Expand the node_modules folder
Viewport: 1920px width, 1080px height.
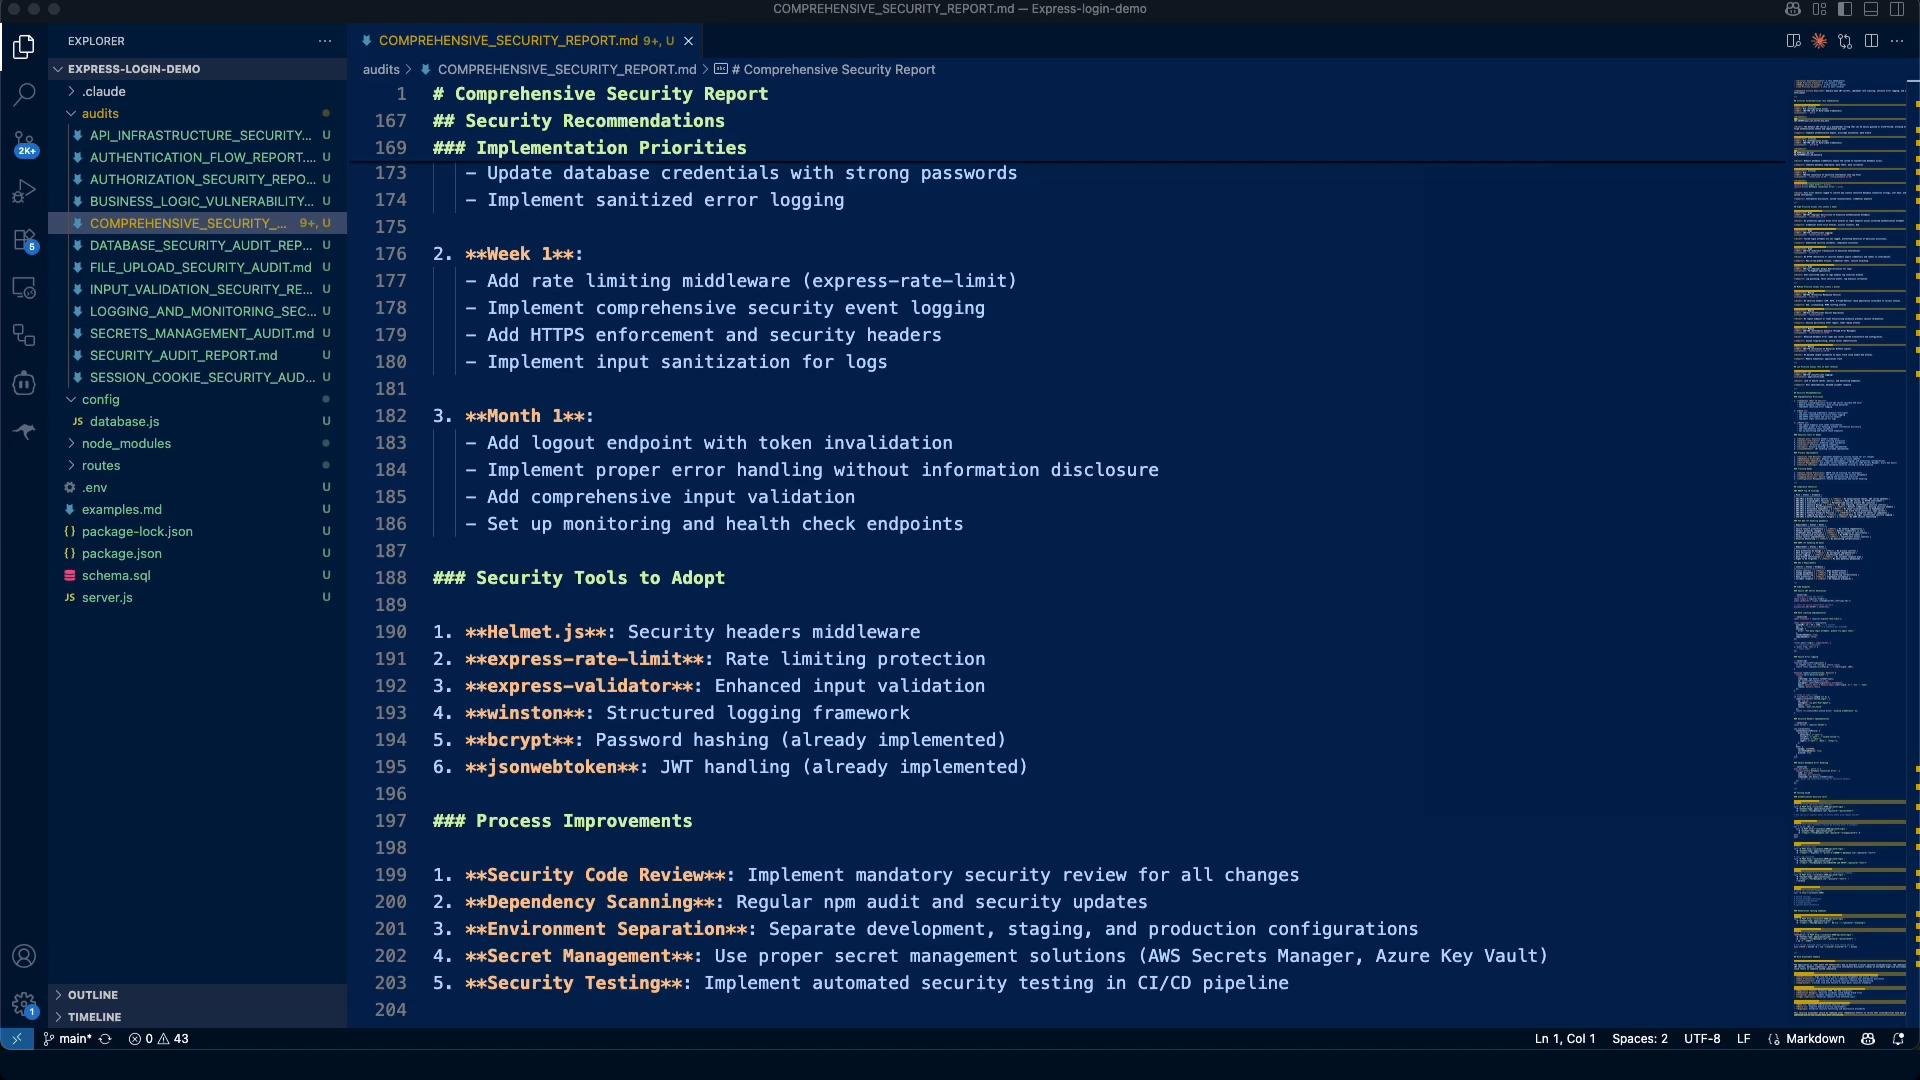[197, 443]
